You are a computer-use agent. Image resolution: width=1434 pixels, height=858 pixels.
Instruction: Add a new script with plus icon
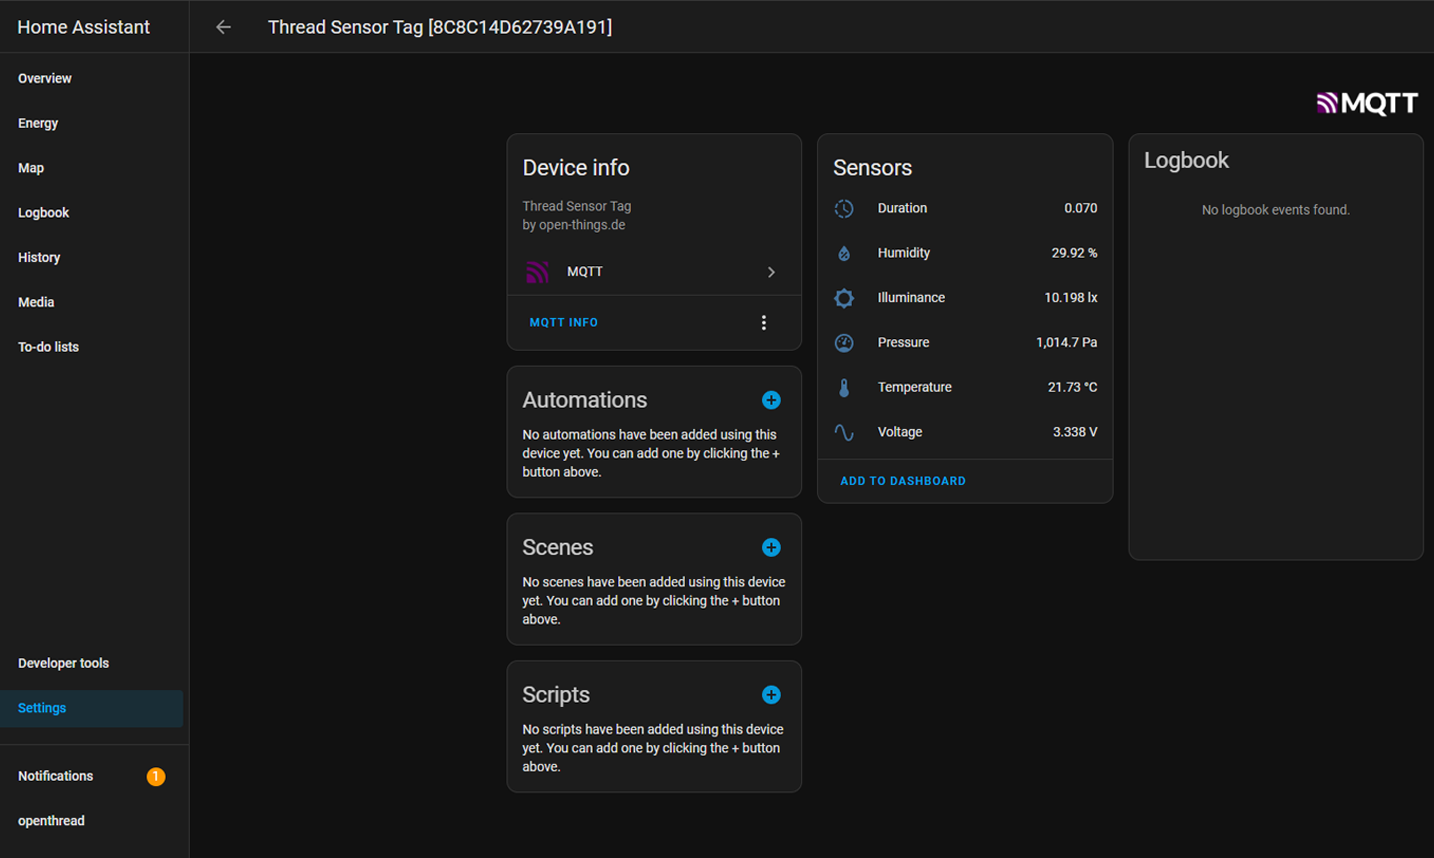tap(771, 695)
